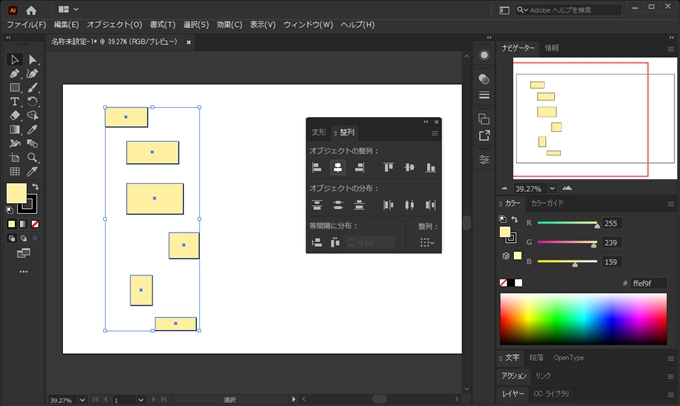680x406 pixels.
Task: Select the Rectangle tool
Action: pos(14,88)
